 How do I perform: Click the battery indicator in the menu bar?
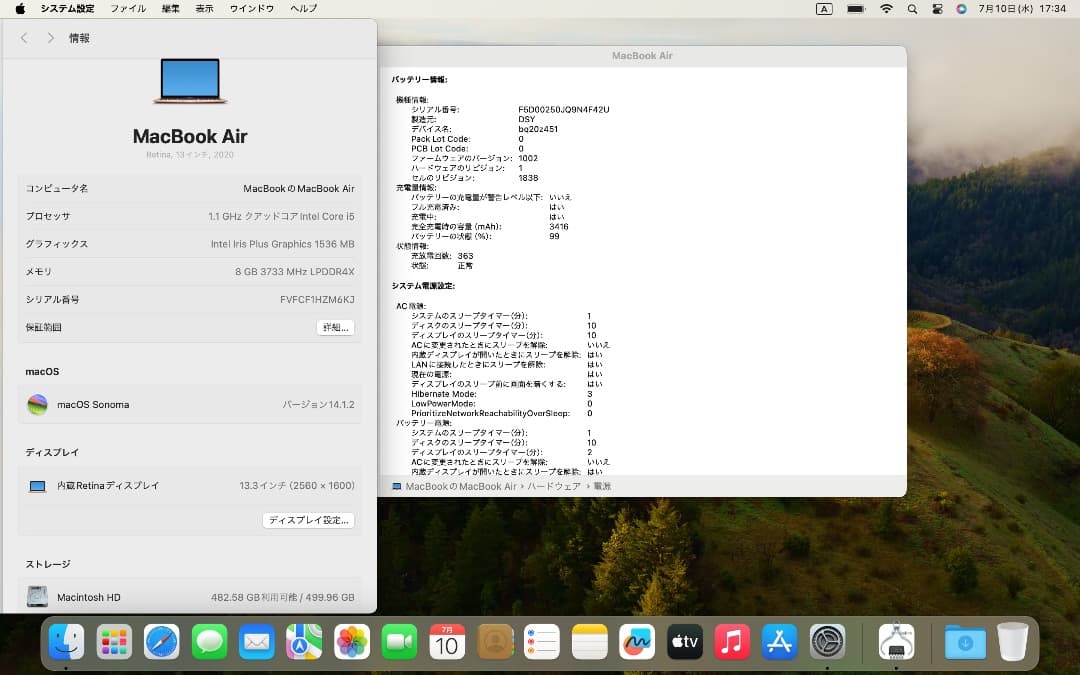click(x=855, y=8)
